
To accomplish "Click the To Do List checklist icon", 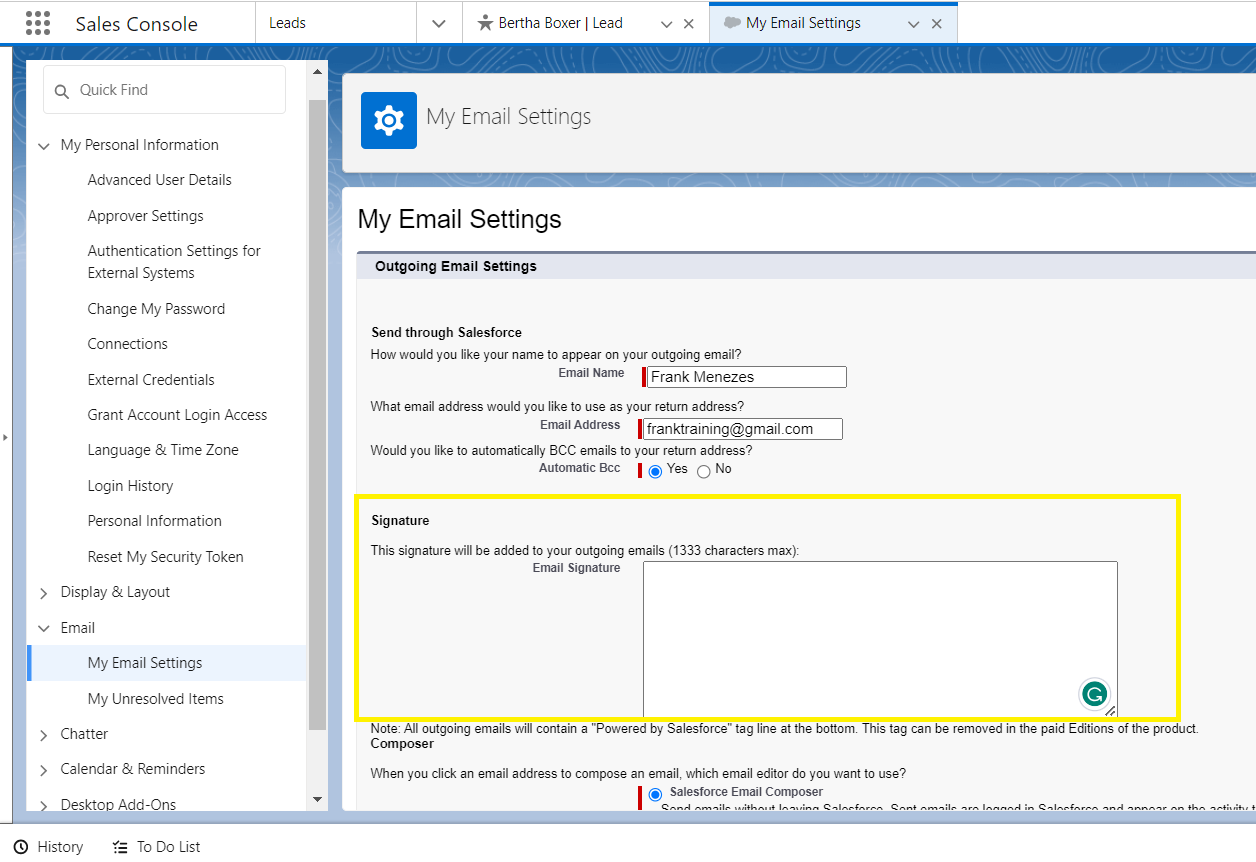I will [x=120, y=847].
